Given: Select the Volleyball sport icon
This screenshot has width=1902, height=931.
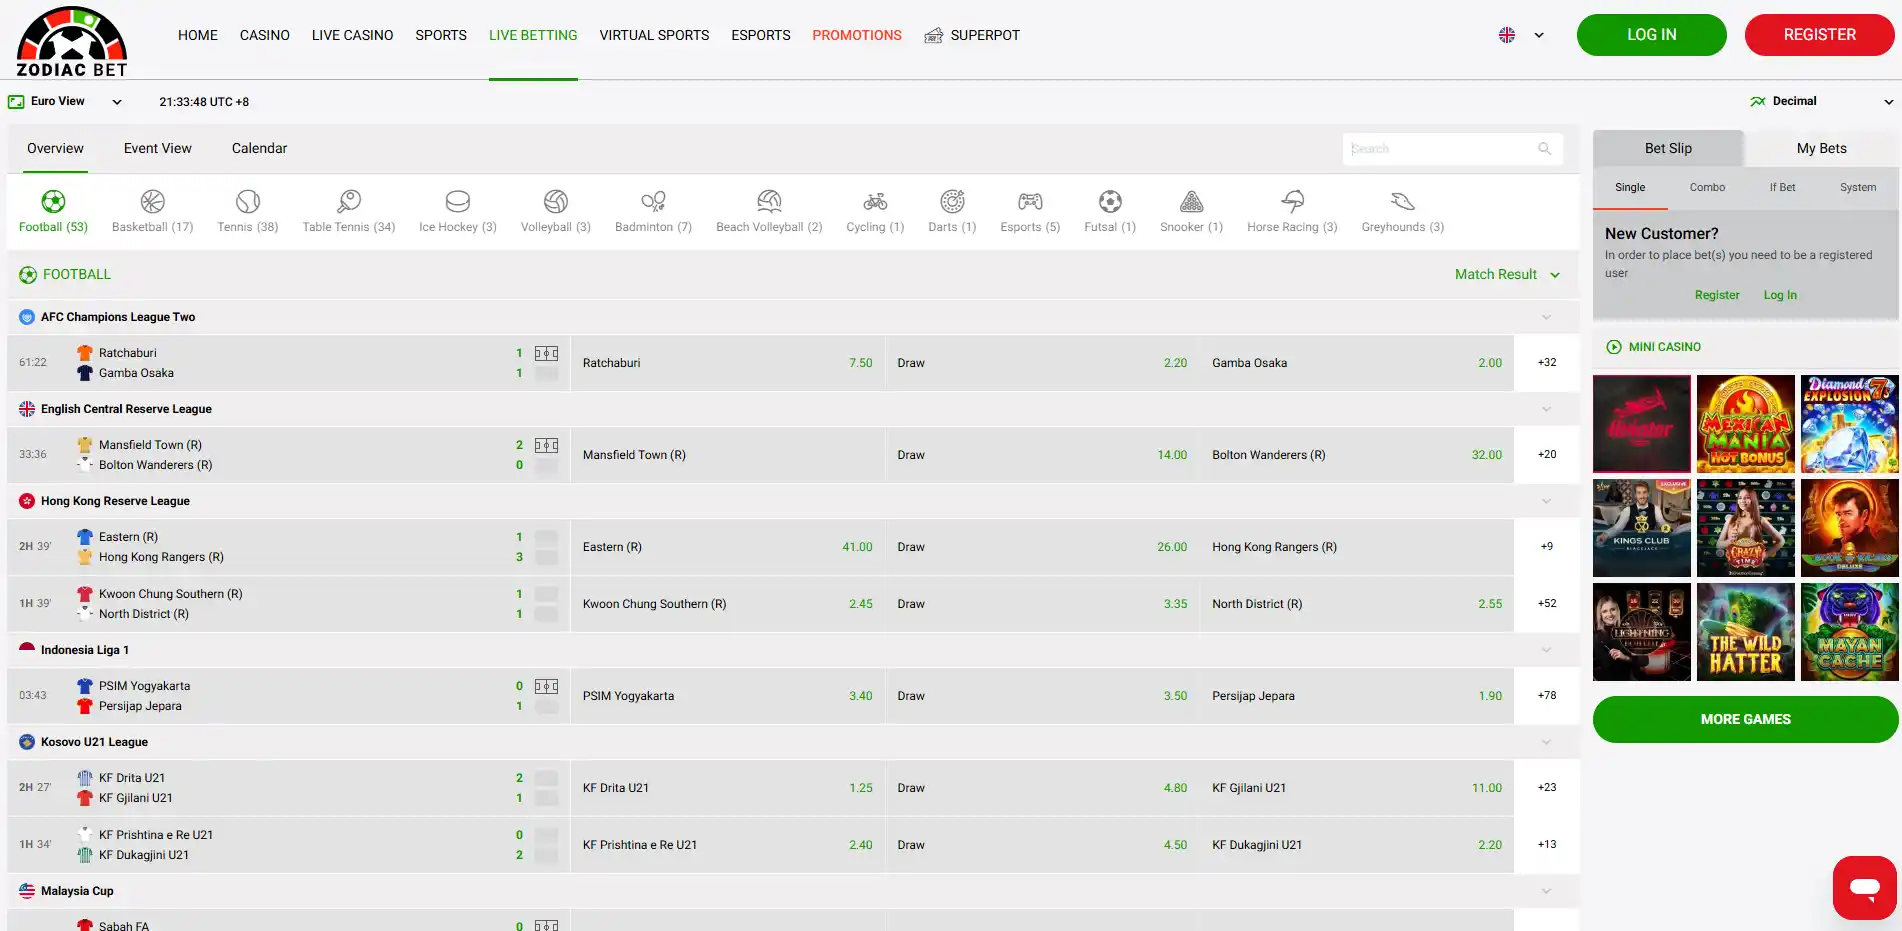Looking at the screenshot, I should tap(556, 202).
